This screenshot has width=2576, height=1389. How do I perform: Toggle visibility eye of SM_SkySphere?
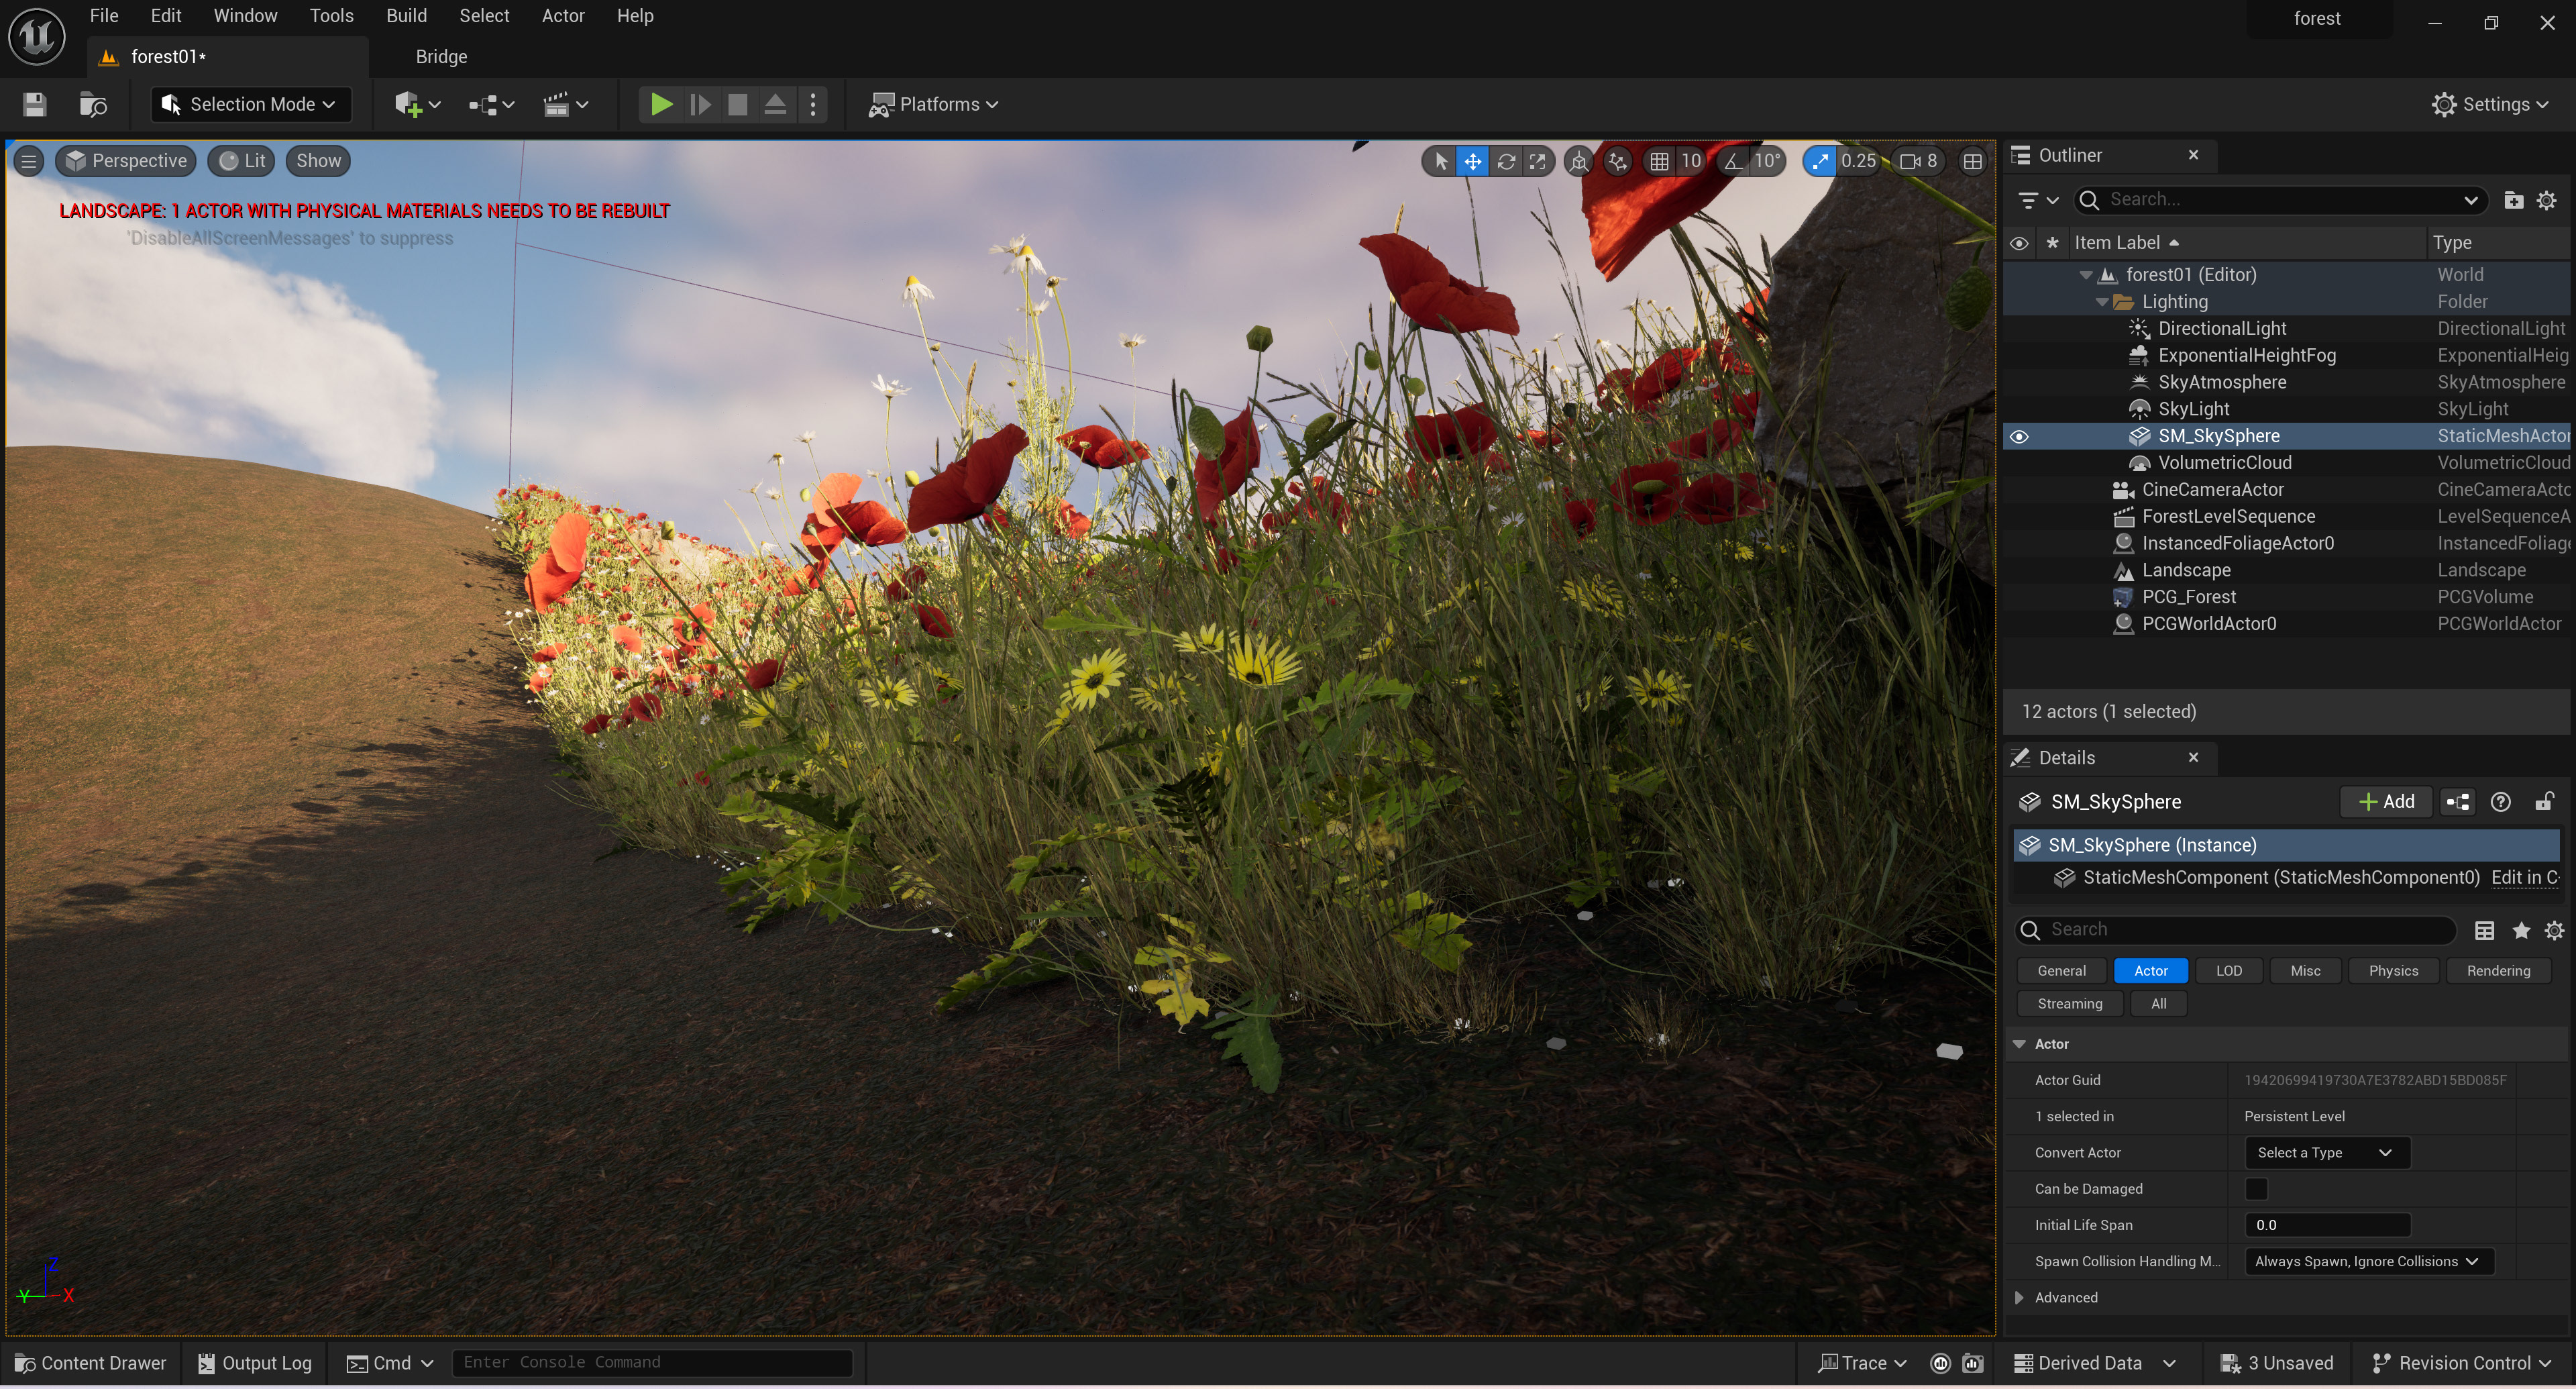click(x=2019, y=436)
